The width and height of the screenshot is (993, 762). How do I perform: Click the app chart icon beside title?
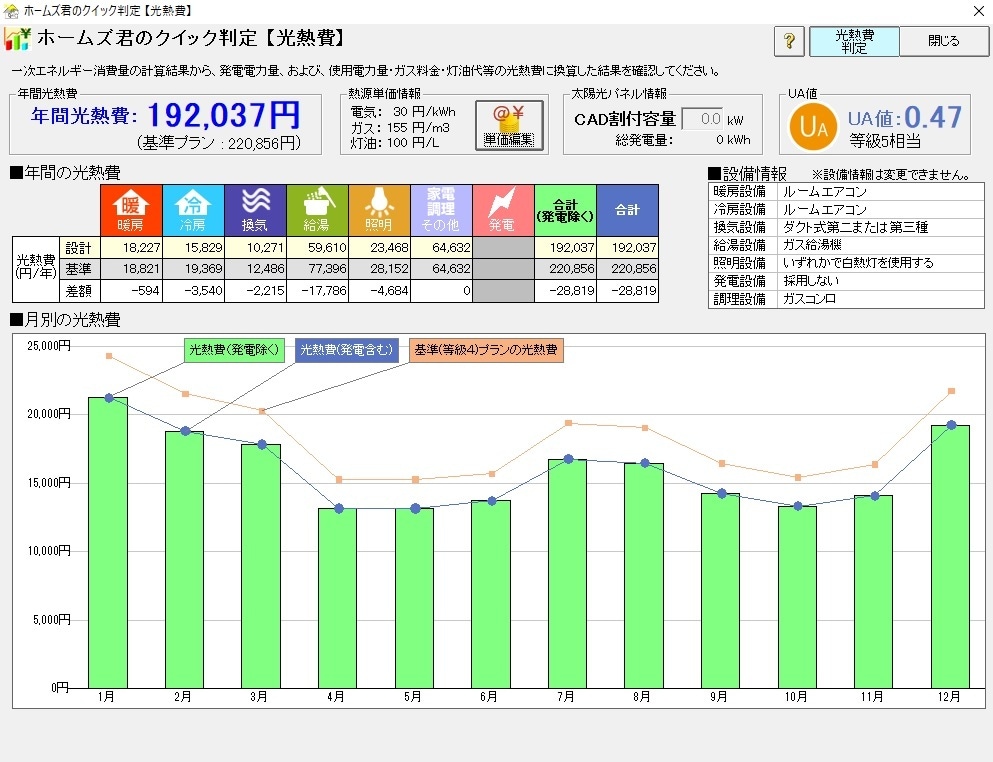[x=17, y=39]
